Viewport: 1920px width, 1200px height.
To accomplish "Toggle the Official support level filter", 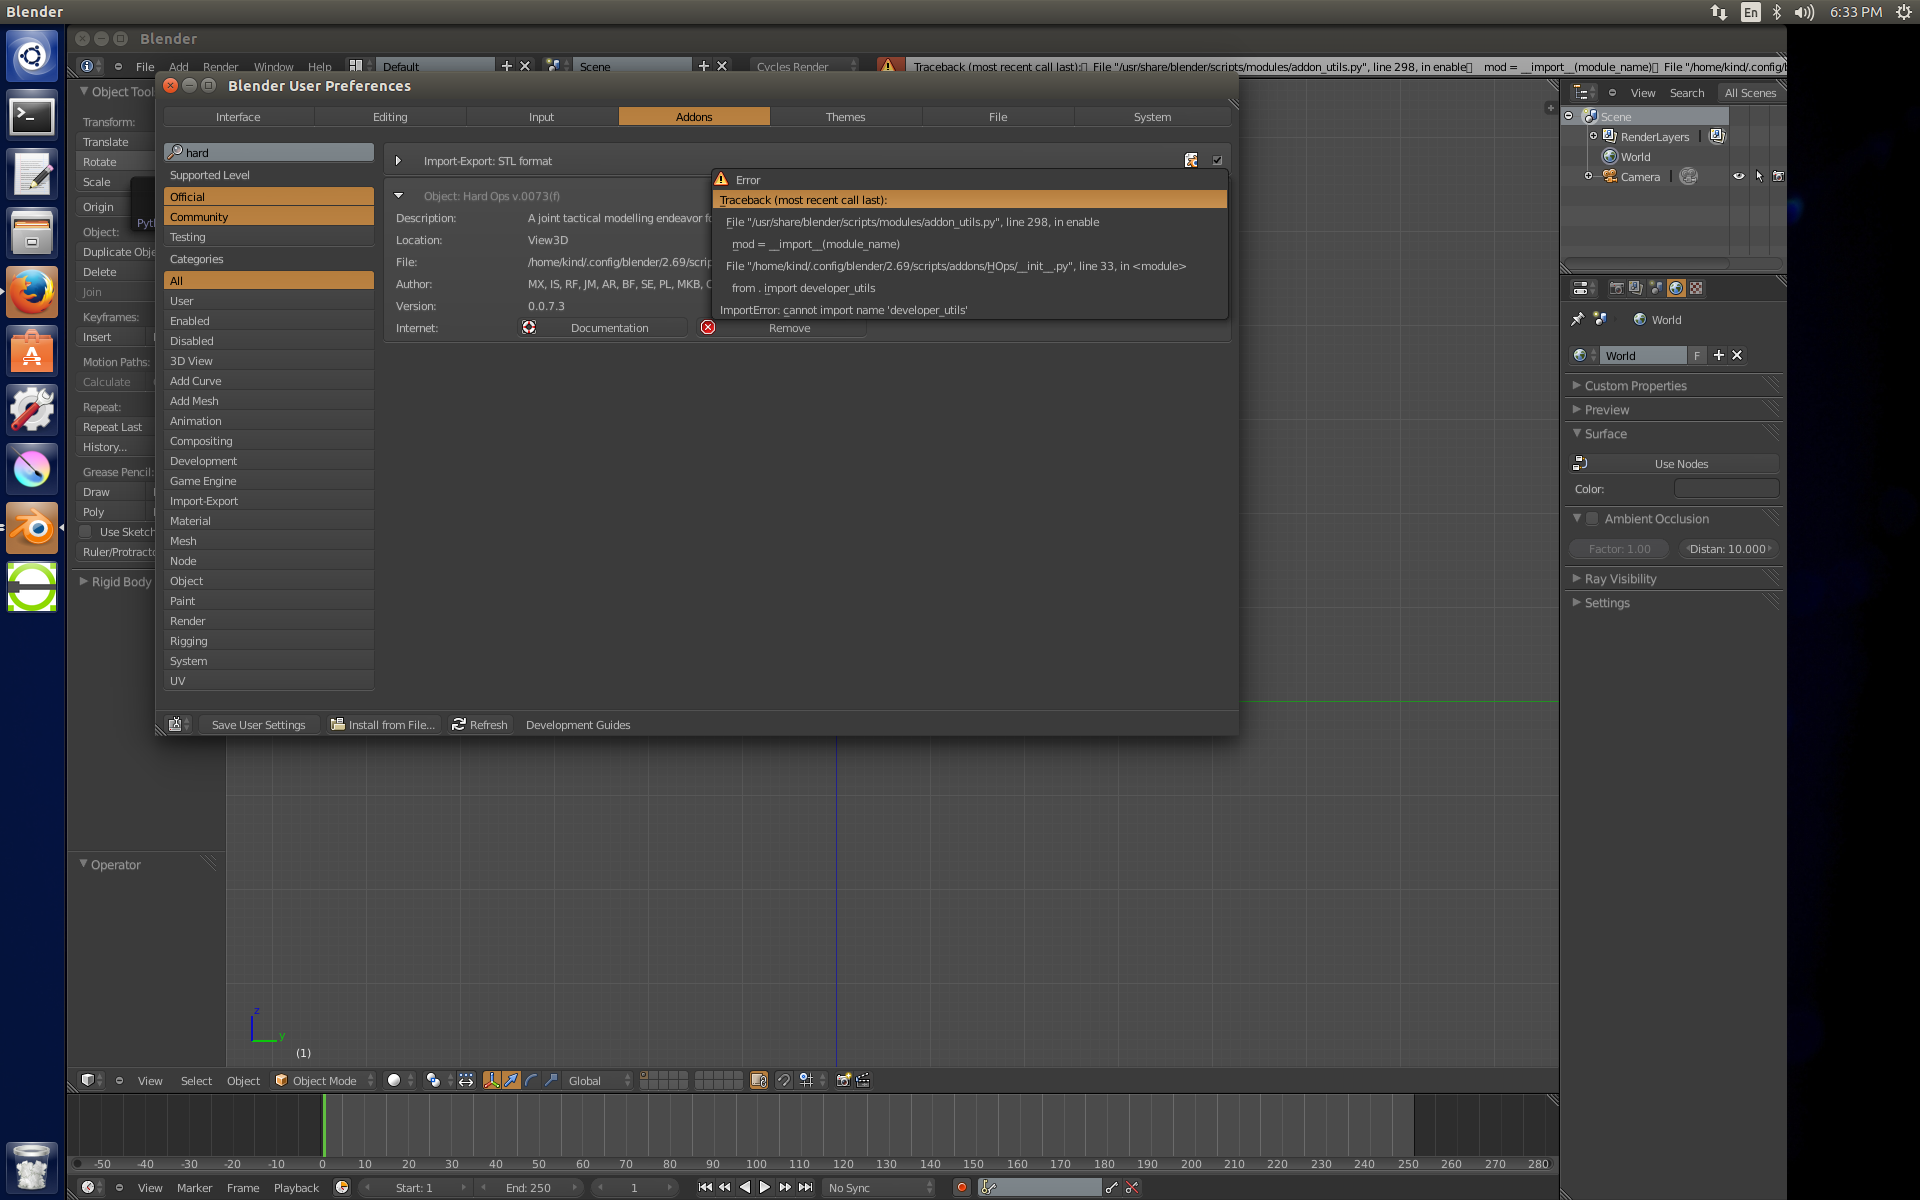I will (x=269, y=196).
